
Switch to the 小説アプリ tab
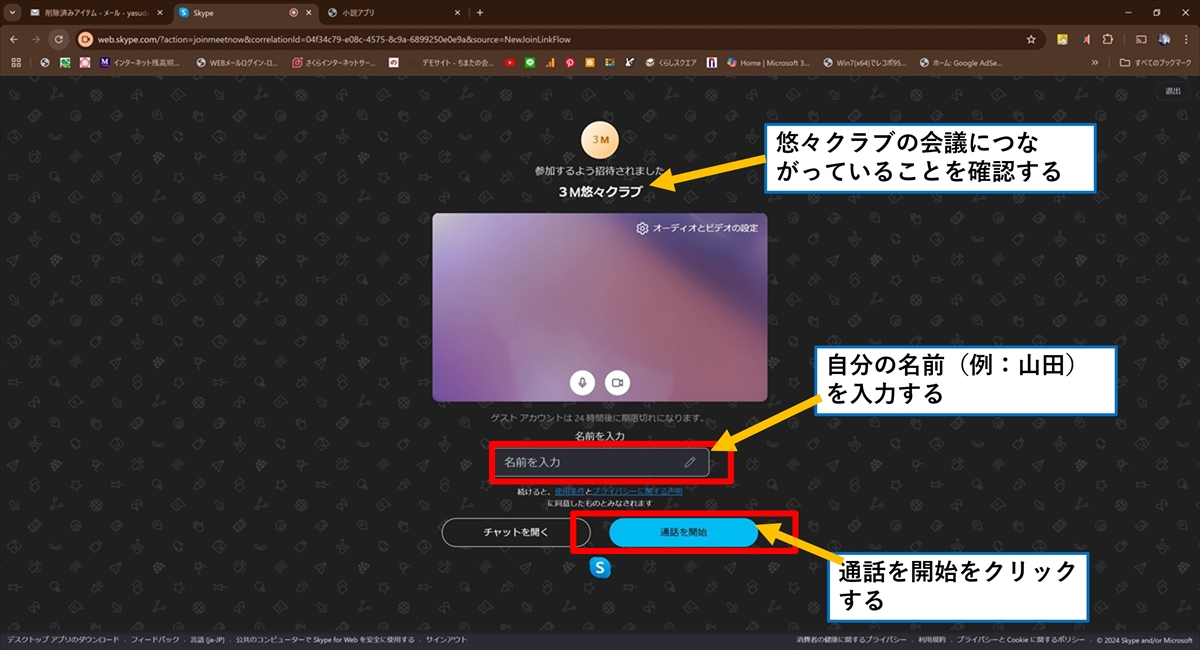pos(390,13)
